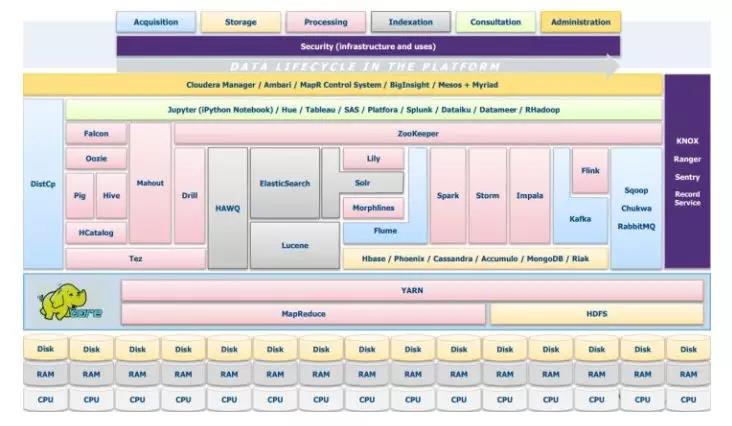Click the YARN bar
Screen dimensions: 732x426
pyautogui.click(x=411, y=290)
